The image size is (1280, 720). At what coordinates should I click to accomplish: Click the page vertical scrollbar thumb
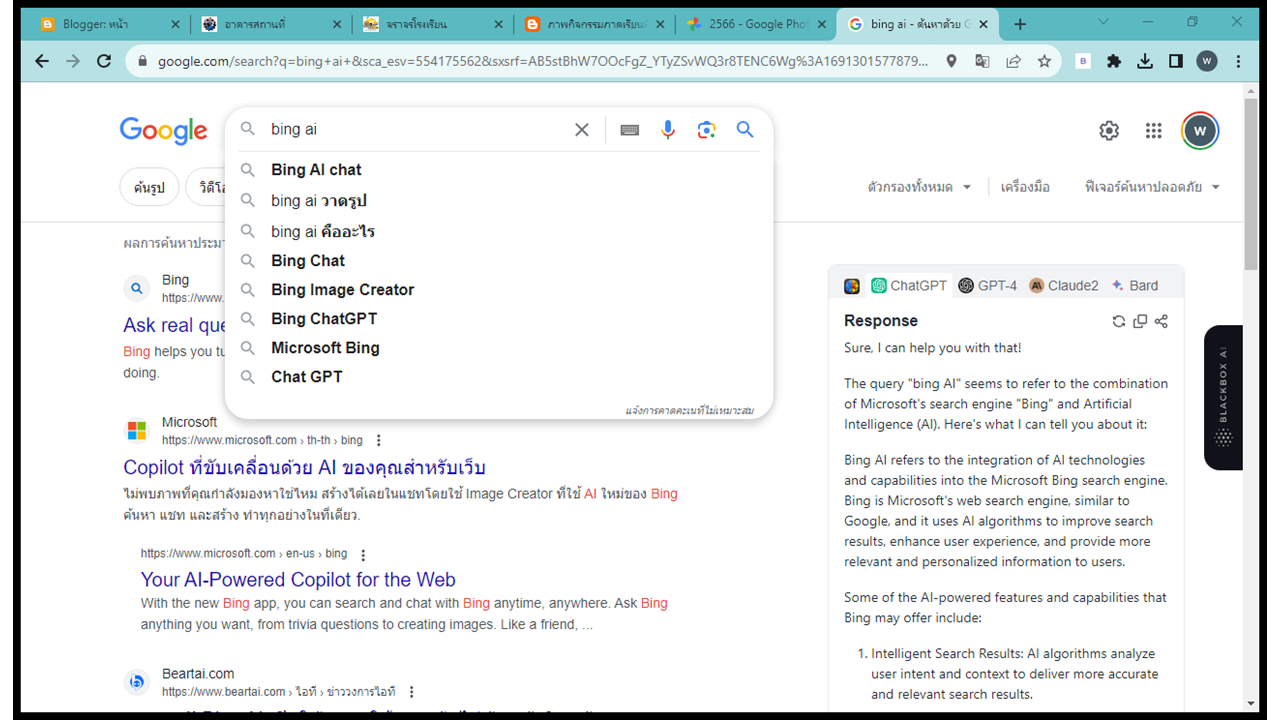1251,183
